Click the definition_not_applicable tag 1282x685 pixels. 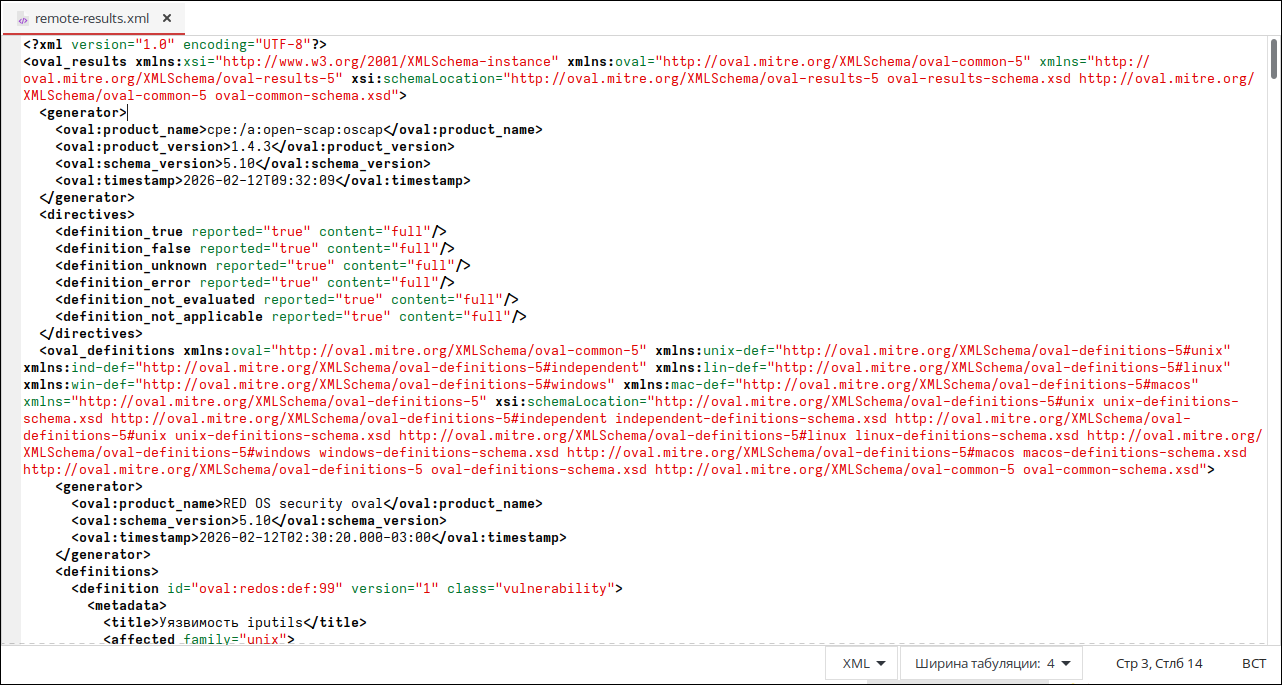(159, 316)
